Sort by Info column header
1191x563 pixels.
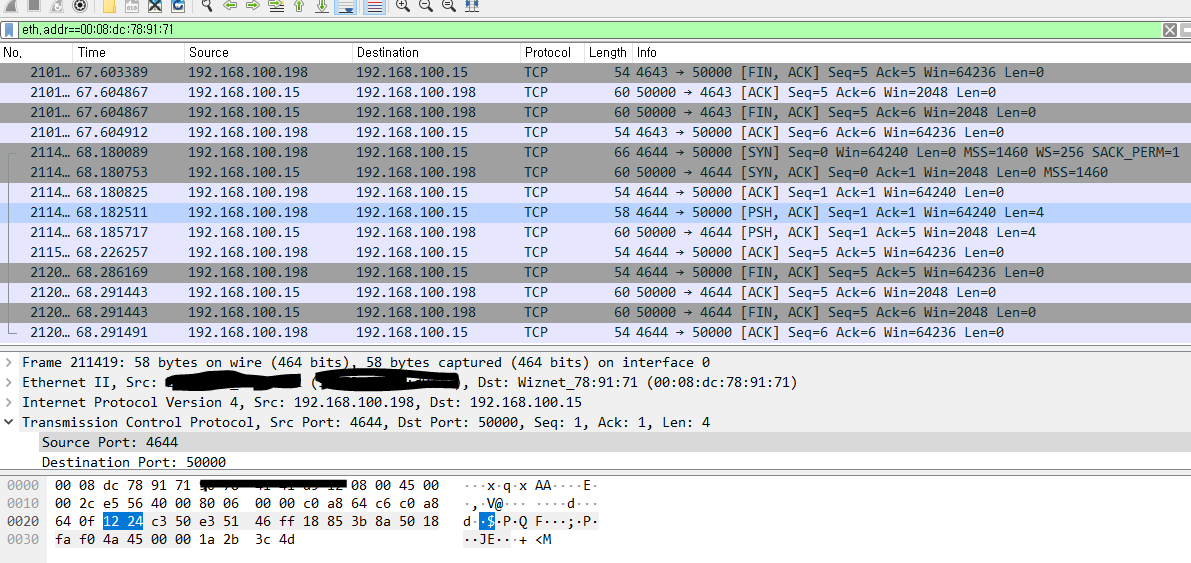click(x=911, y=52)
